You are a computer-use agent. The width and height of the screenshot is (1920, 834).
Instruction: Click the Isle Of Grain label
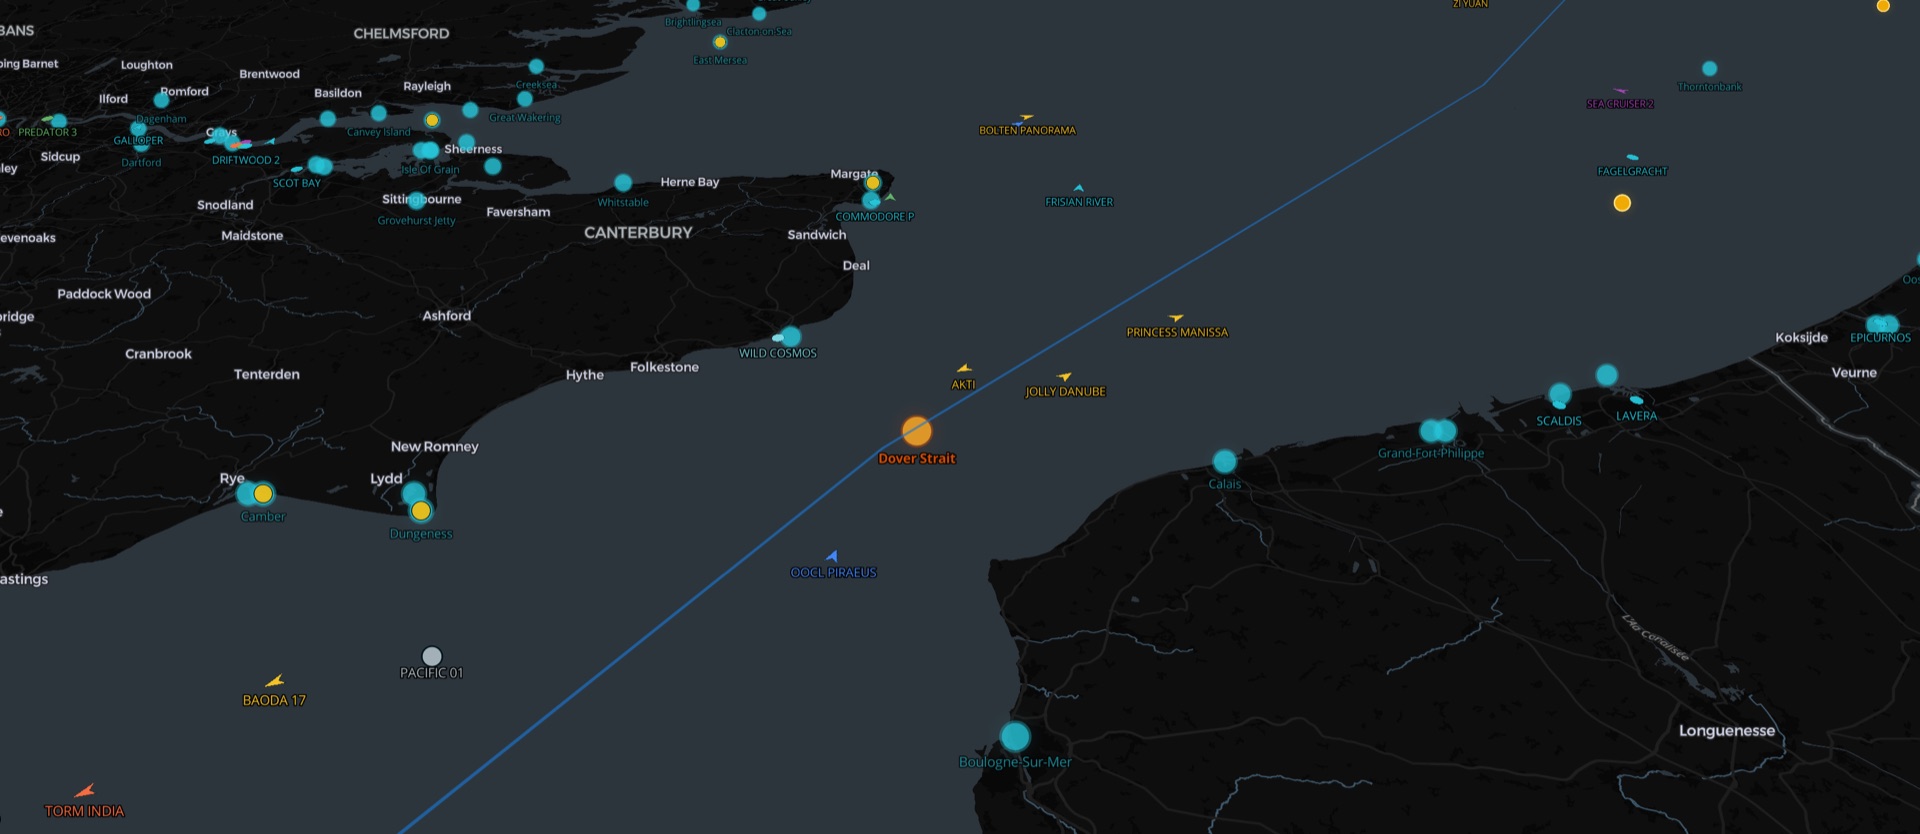430,170
